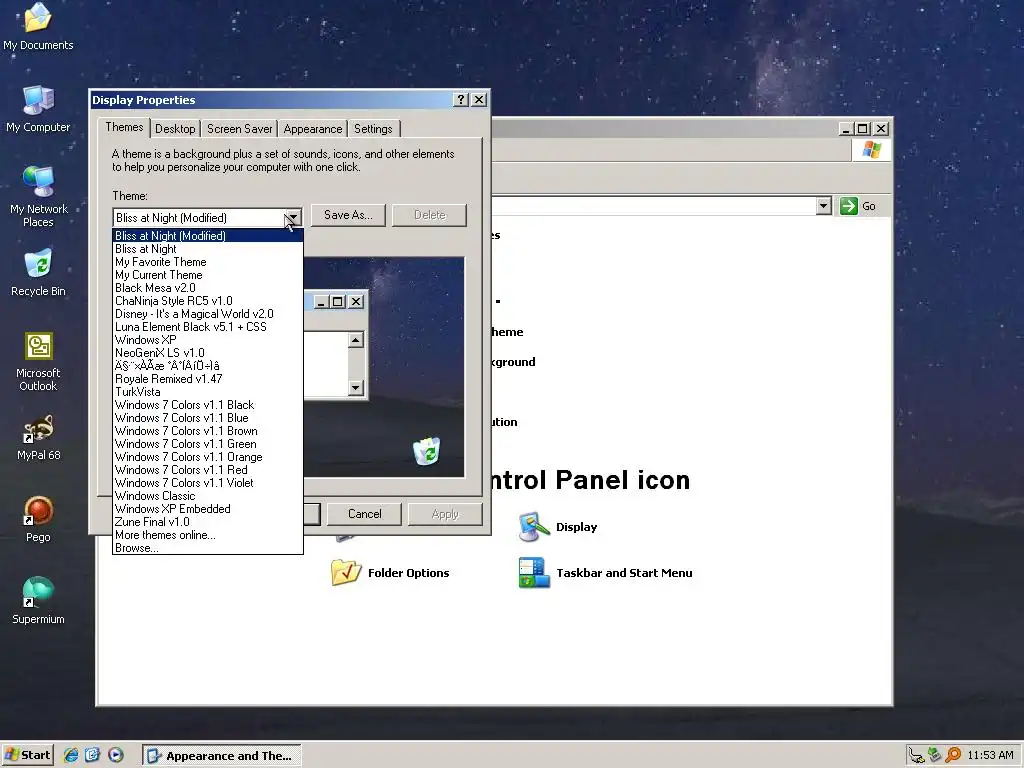1024x768 pixels.
Task: Click Outlook Express quick launch icon
Action: coord(92,755)
